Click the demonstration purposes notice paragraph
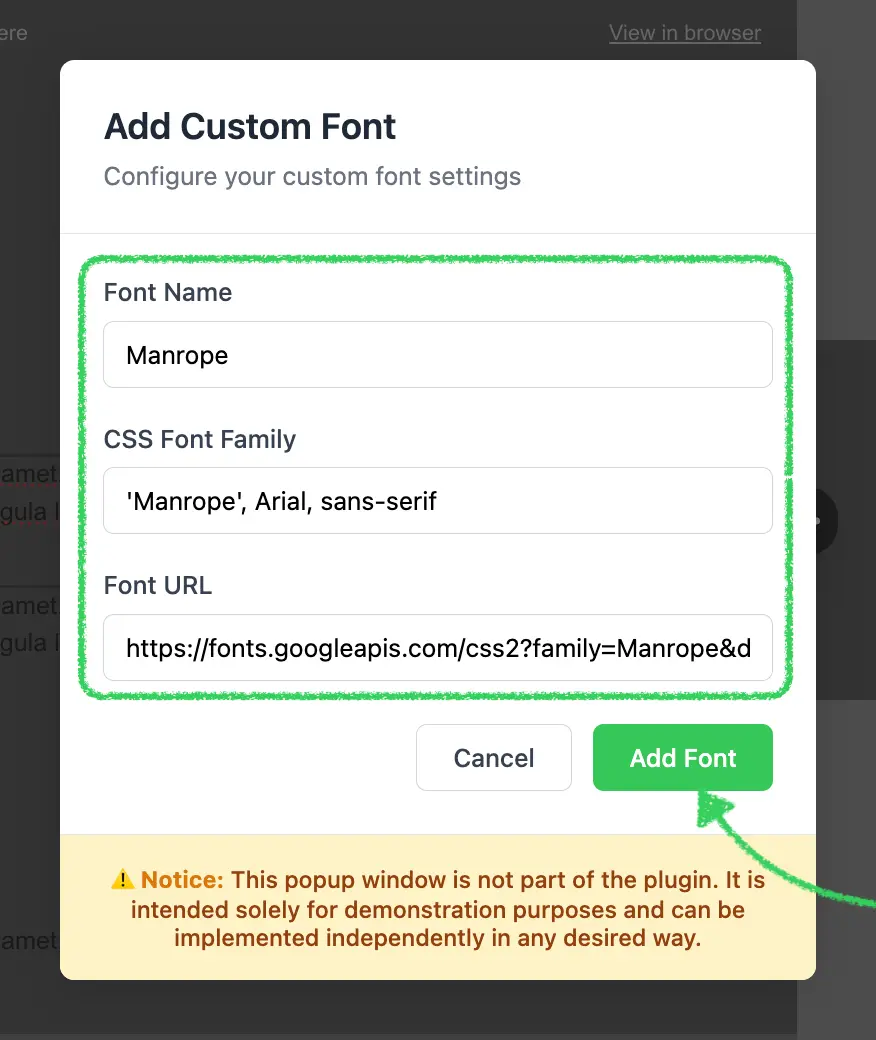Viewport: 876px width, 1040px height. [438, 909]
